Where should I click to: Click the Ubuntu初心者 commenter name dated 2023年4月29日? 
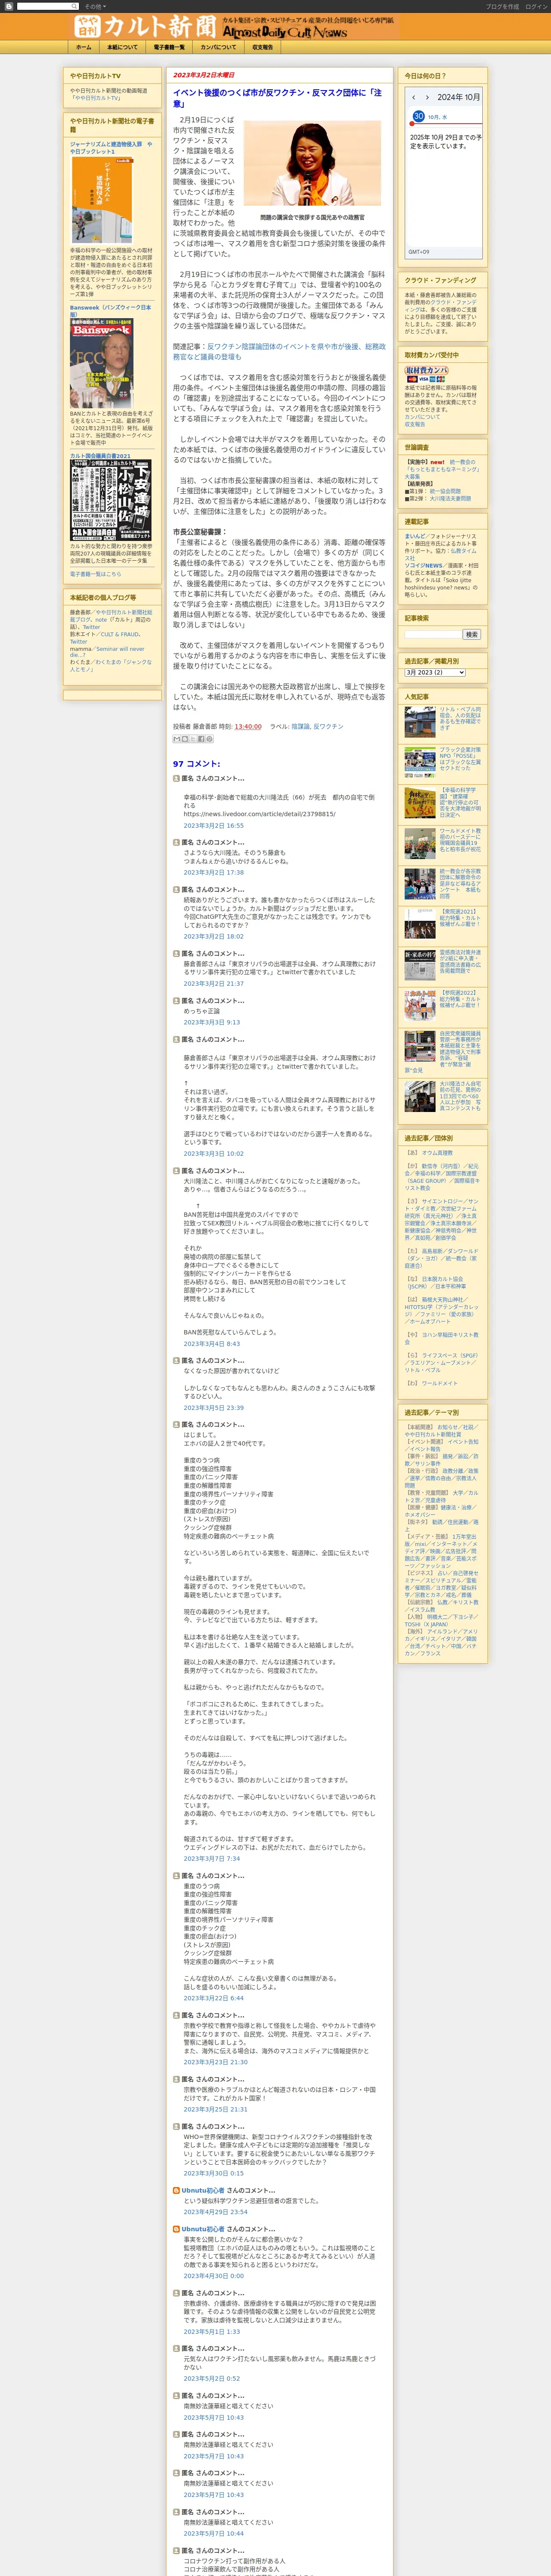pos(203,2190)
